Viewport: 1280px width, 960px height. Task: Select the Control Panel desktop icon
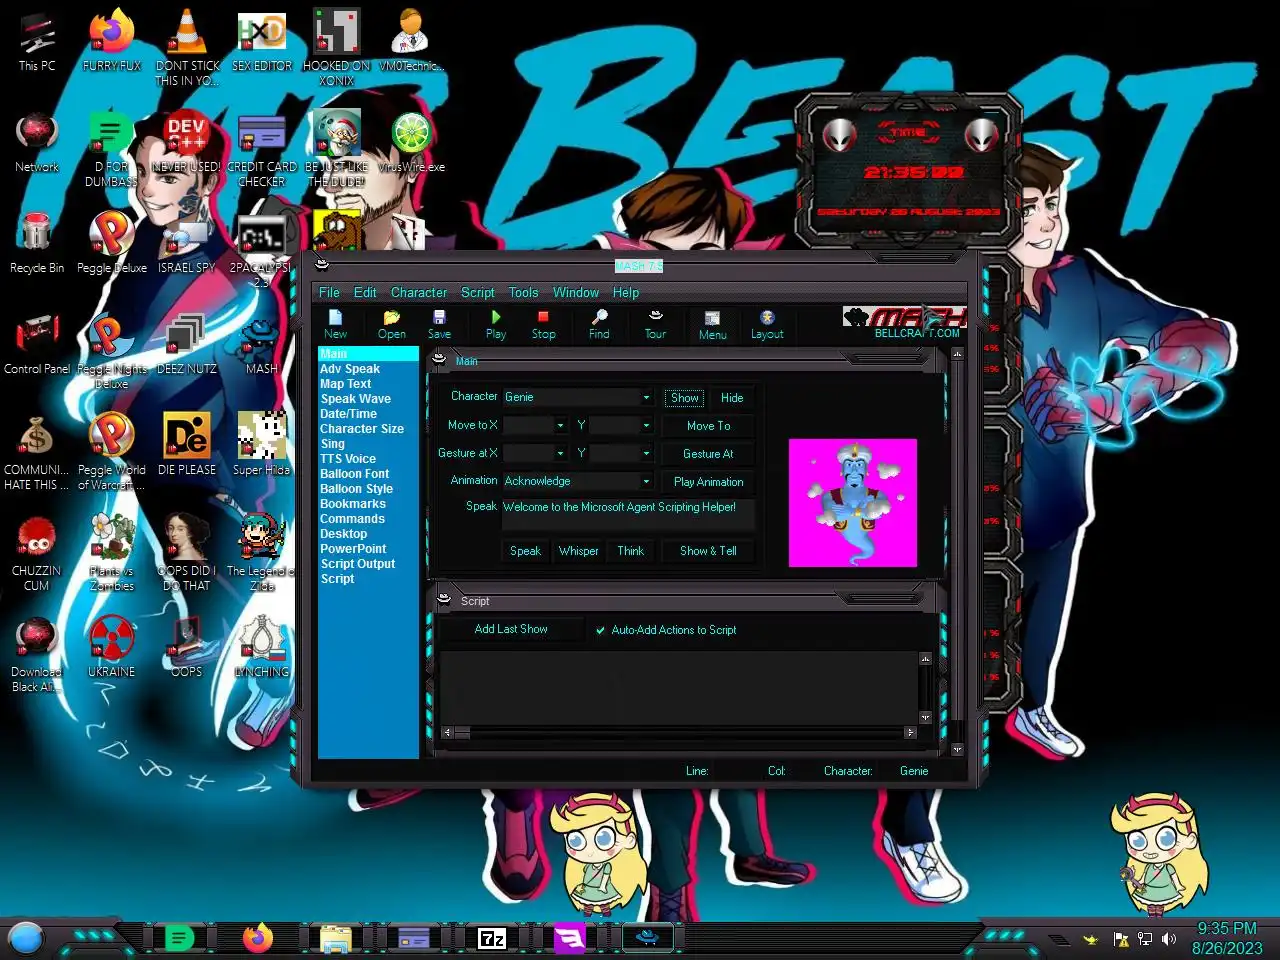tap(37, 344)
